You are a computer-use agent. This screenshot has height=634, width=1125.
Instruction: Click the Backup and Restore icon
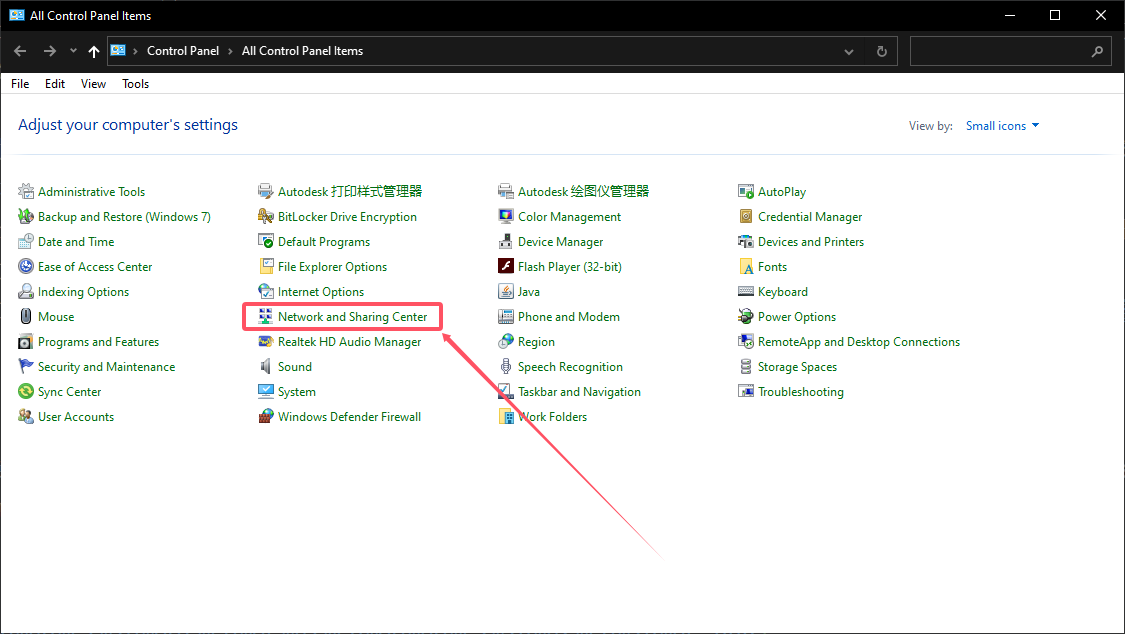click(26, 217)
